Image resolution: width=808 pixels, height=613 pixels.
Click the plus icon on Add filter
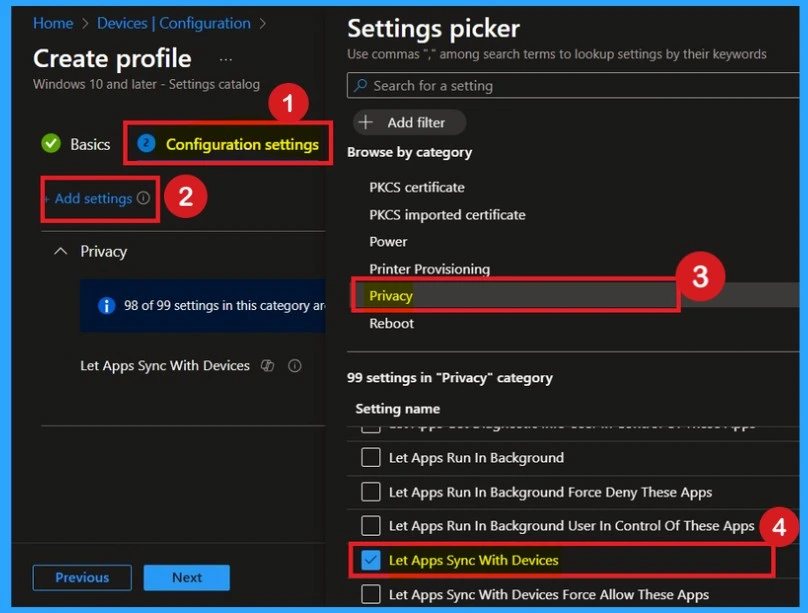(366, 122)
